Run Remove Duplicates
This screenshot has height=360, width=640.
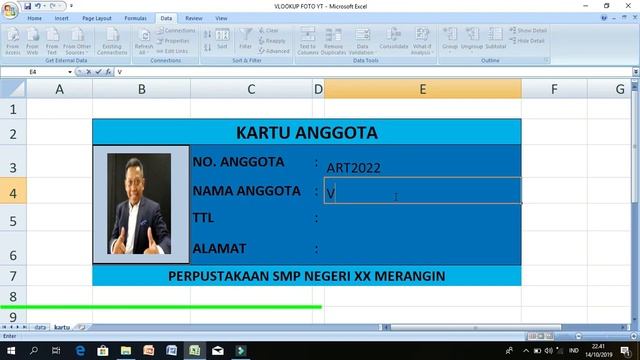(x=333, y=41)
